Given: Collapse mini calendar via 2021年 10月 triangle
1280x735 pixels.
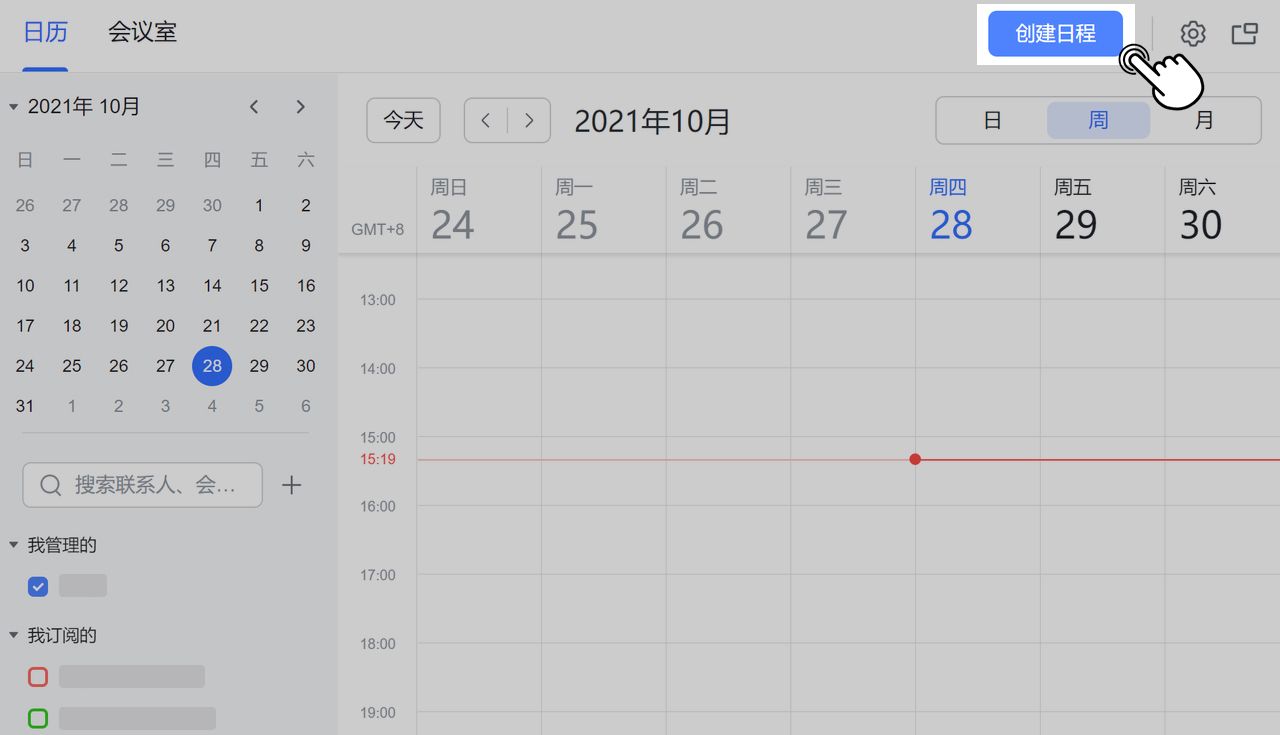Looking at the screenshot, I should click(14, 106).
